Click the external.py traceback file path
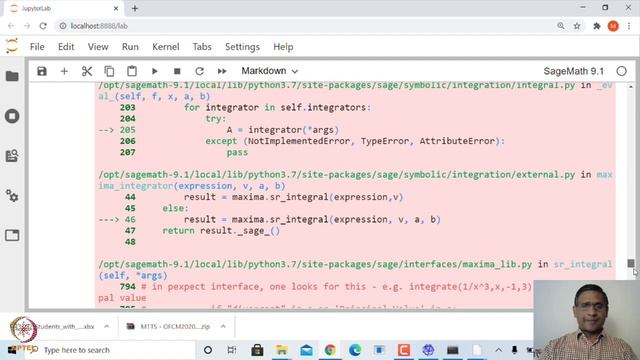Screen dimensions: 640x360 pyautogui.click(x=336, y=175)
